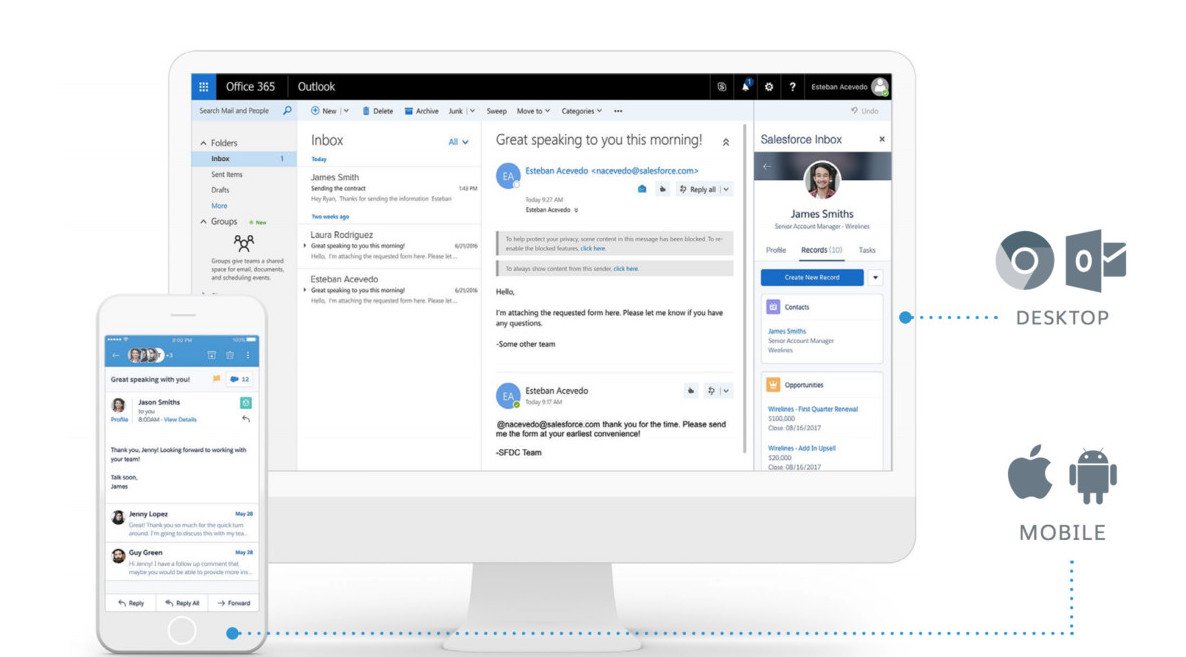Open dropdown next to Create New Record
This screenshot has height=657, width=1186.
[x=875, y=277]
